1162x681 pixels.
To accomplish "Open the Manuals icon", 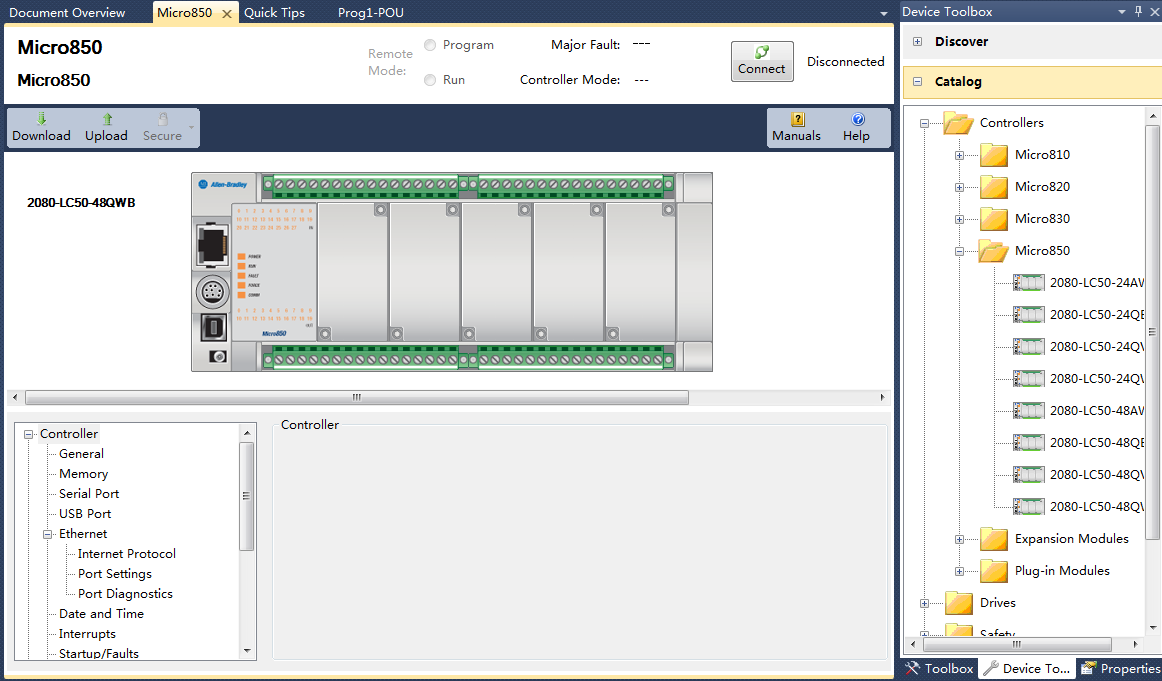I will point(797,119).
